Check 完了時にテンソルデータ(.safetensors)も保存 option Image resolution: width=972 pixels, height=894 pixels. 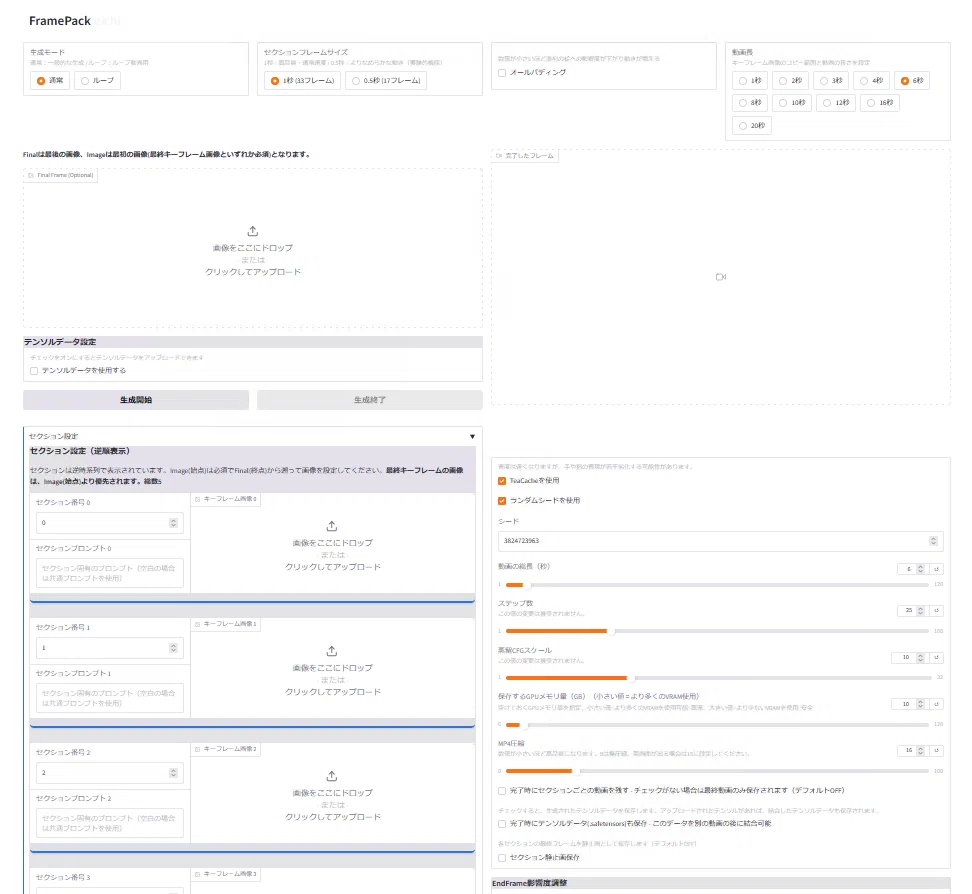[502, 824]
